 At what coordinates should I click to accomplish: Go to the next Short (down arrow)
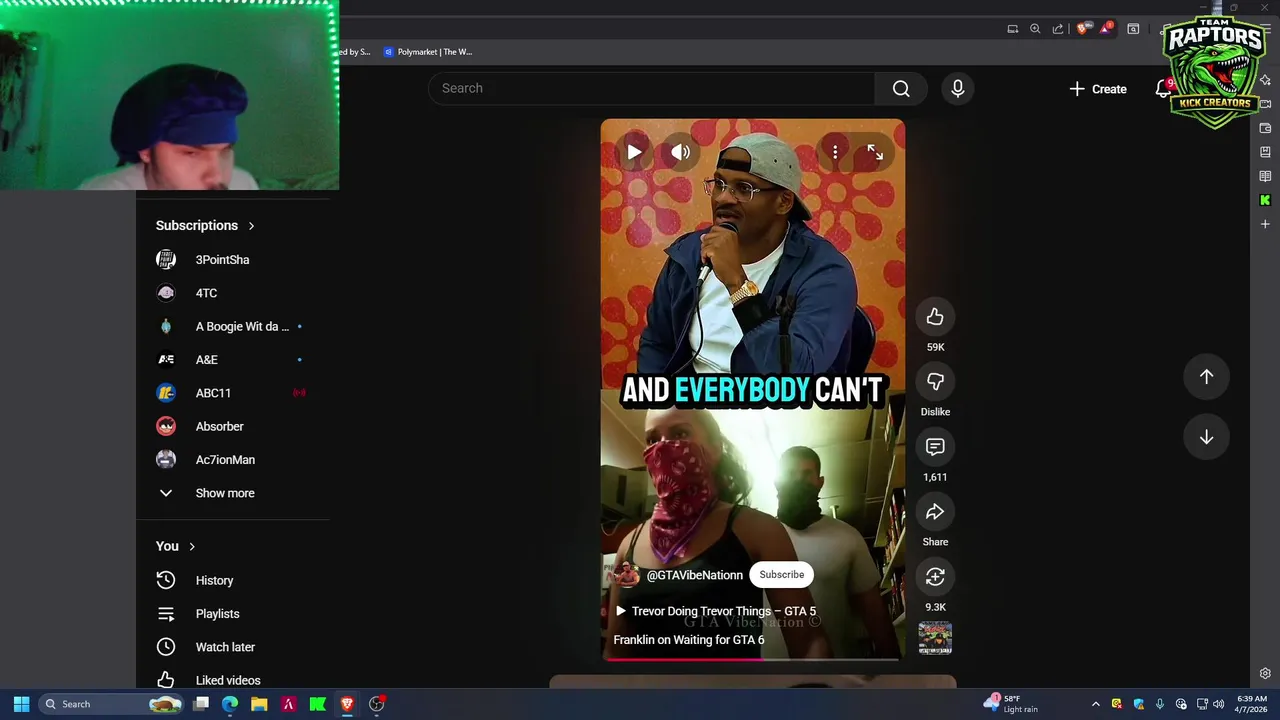(x=1206, y=437)
